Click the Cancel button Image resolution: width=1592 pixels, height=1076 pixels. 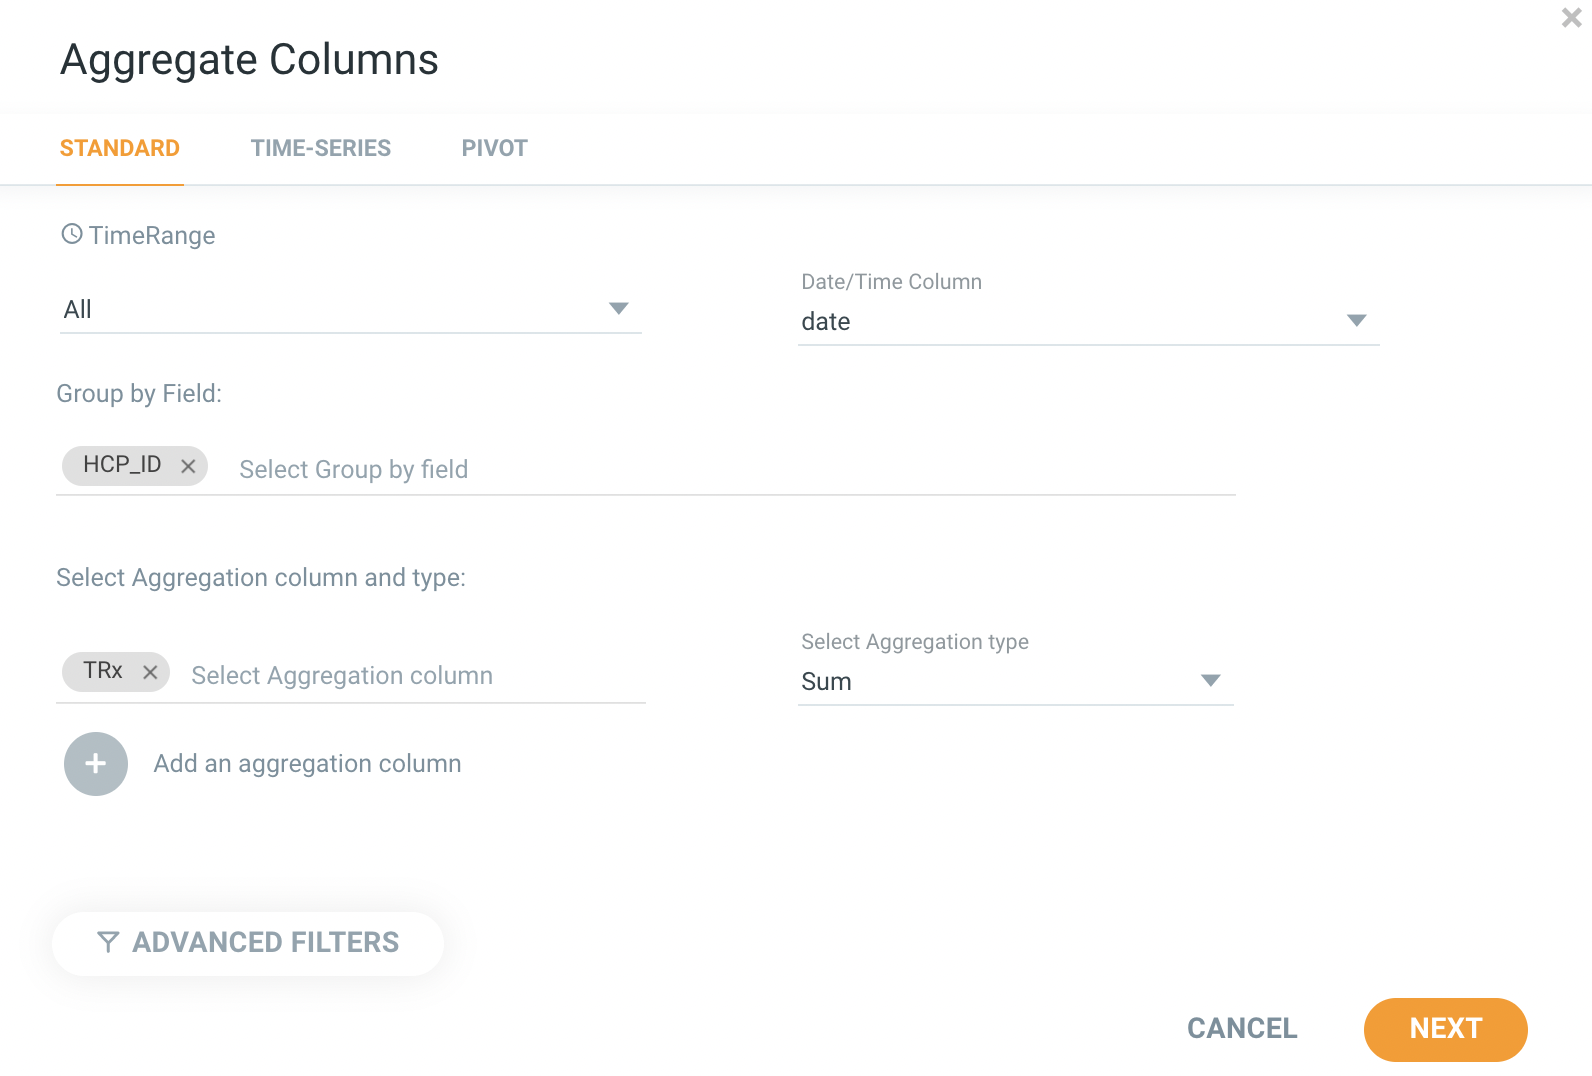click(1242, 1028)
